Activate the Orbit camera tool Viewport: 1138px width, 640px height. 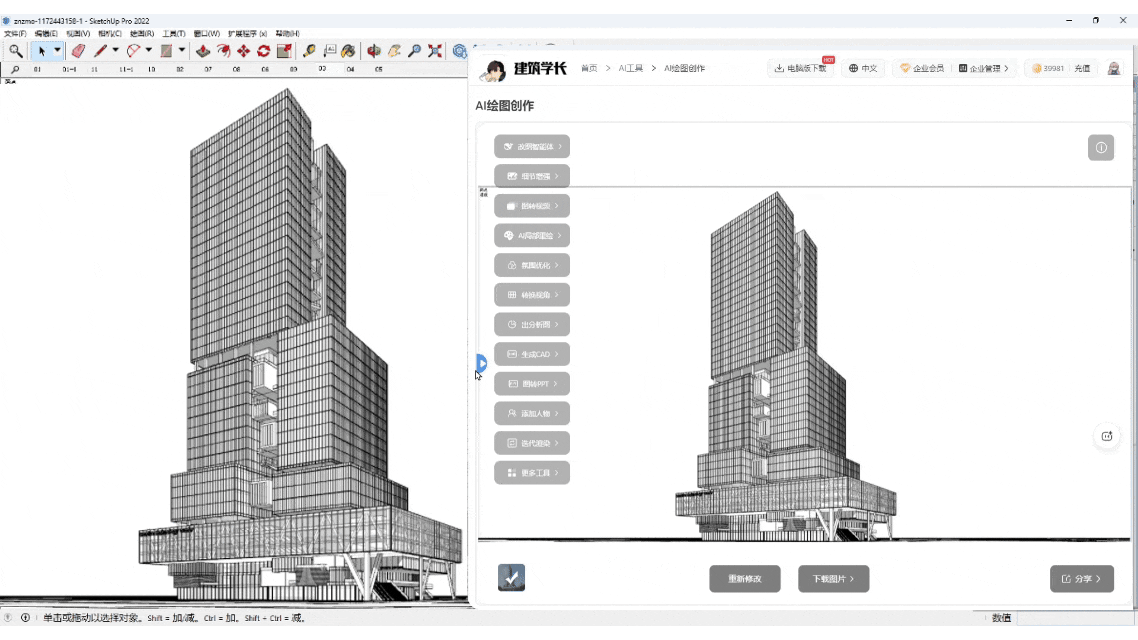click(374, 51)
